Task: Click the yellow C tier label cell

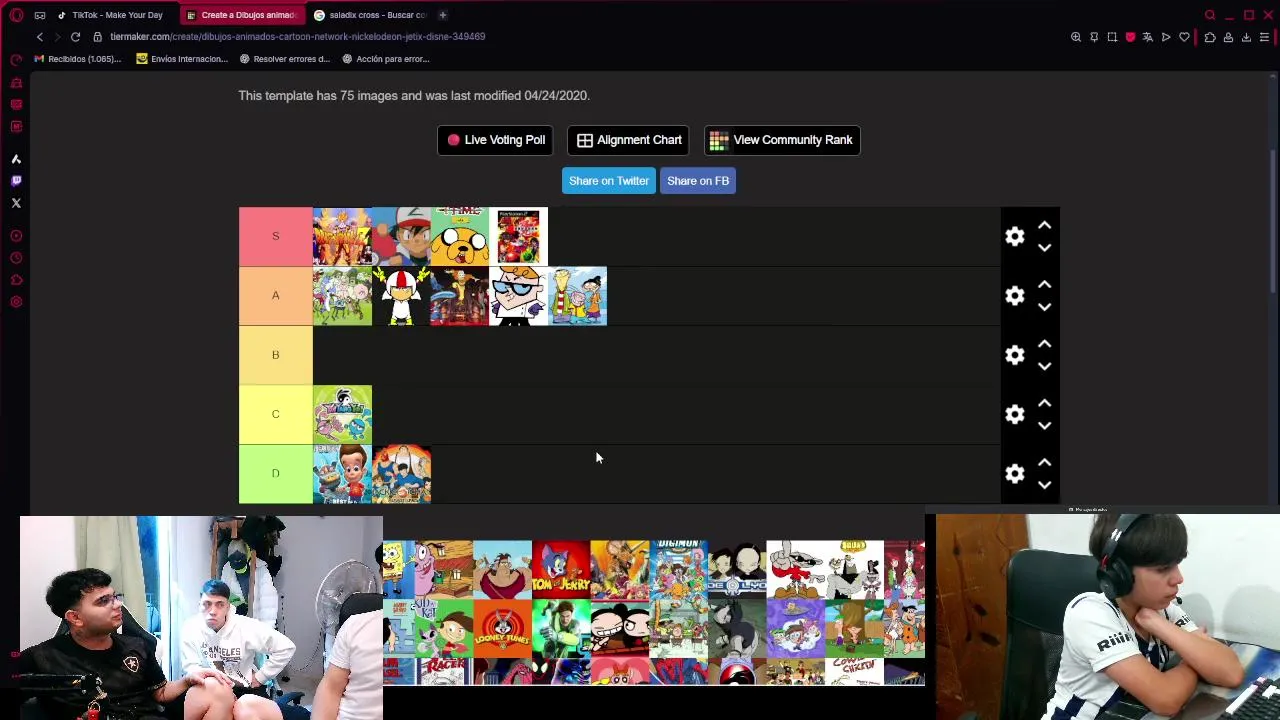Action: [x=276, y=414]
